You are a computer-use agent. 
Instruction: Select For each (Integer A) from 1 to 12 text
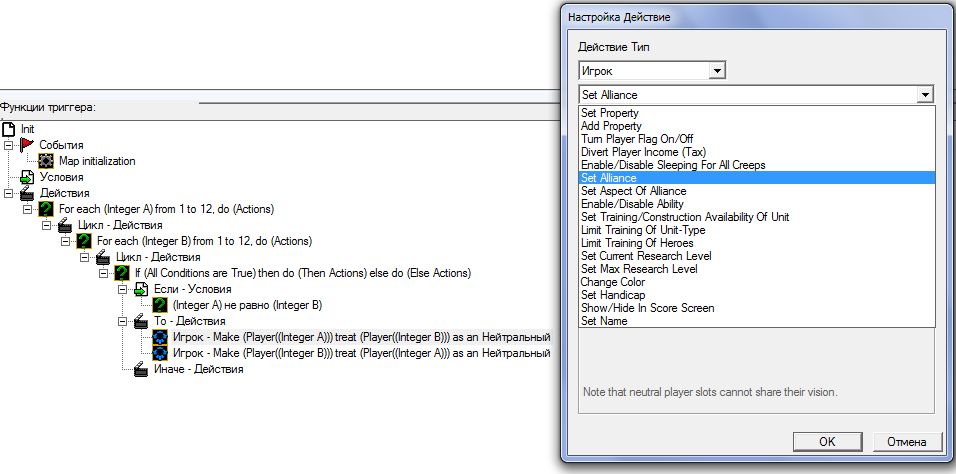click(x=166, y=209)
